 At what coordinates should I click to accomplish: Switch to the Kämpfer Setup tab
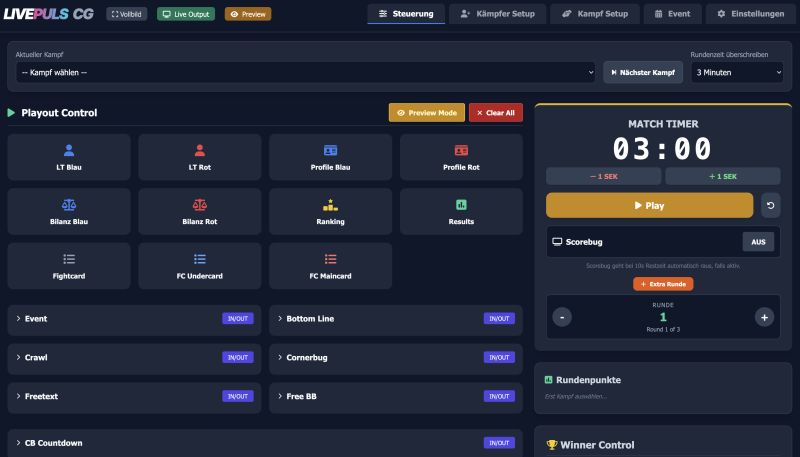[x=497, y=14]
